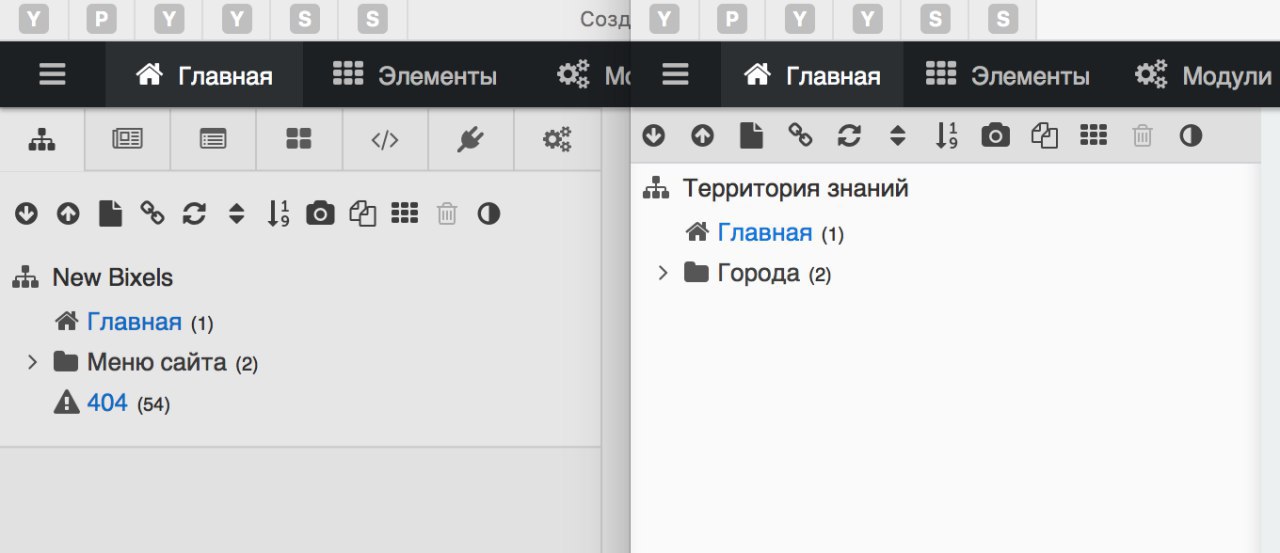The image size is (1280, 553).
Task: Expand the Города folder
Action: [662, 273]
